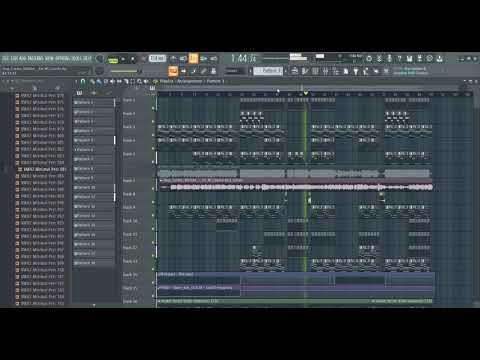Open the ADD menu
This screenshot has width=480, height=360.
coord(23,59)
